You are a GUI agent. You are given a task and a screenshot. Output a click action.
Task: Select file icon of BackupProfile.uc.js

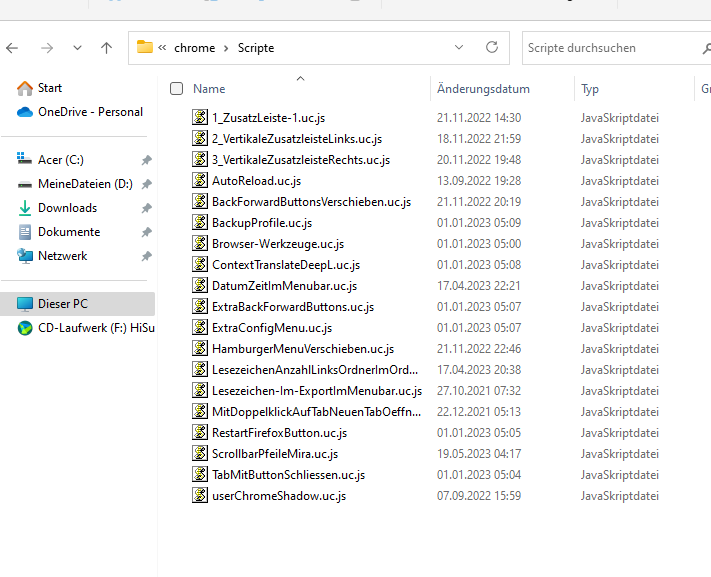click(200, 222)
